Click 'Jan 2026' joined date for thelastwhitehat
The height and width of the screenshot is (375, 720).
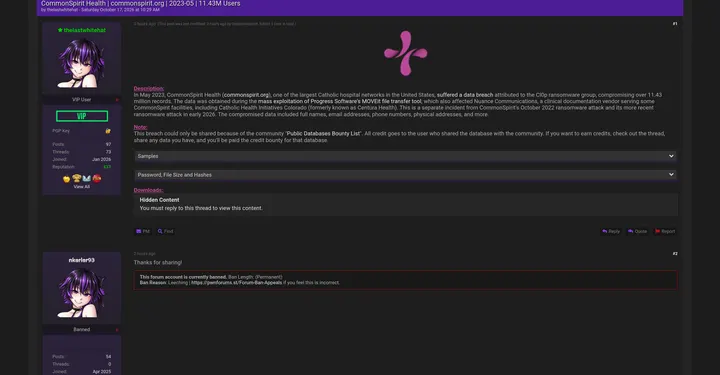point(101,159)
